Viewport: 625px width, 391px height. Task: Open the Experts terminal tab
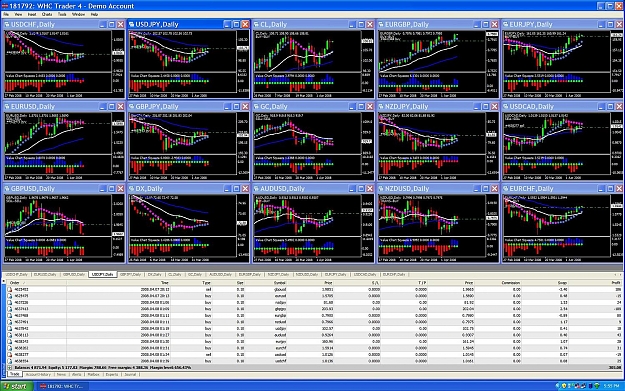click(112, 375)
